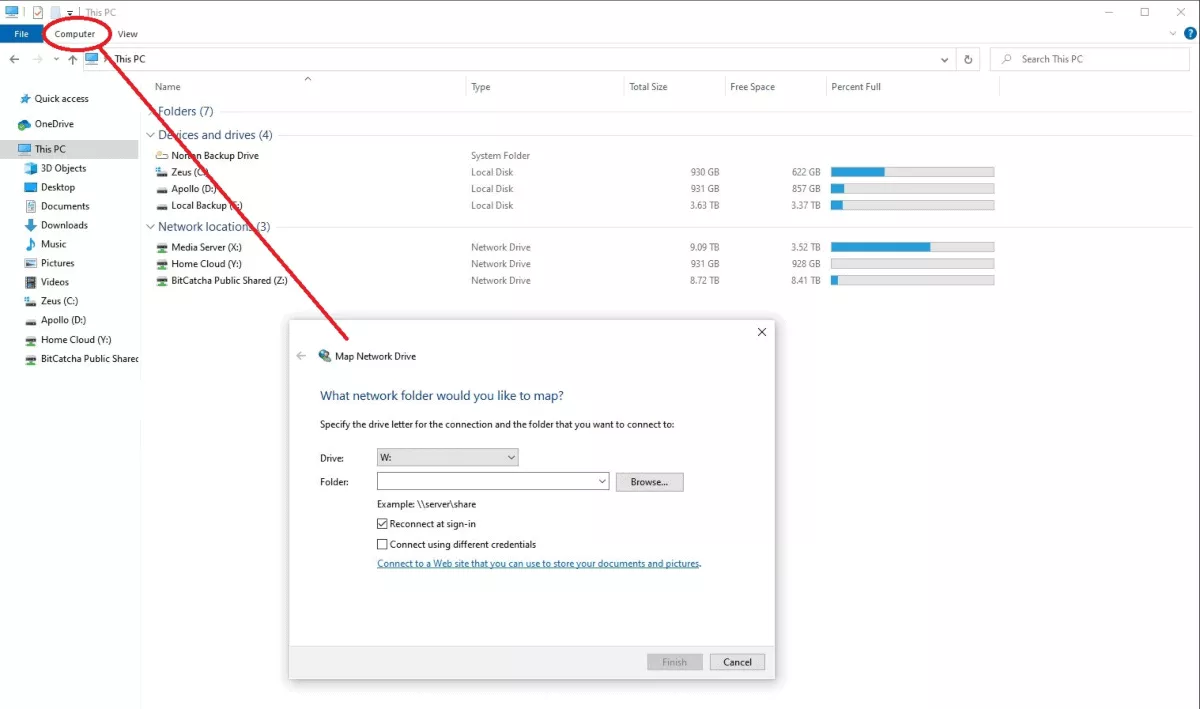Select the Norton Backup Drive icon
Screen dimensions: 1200x709
pos(162,156)
